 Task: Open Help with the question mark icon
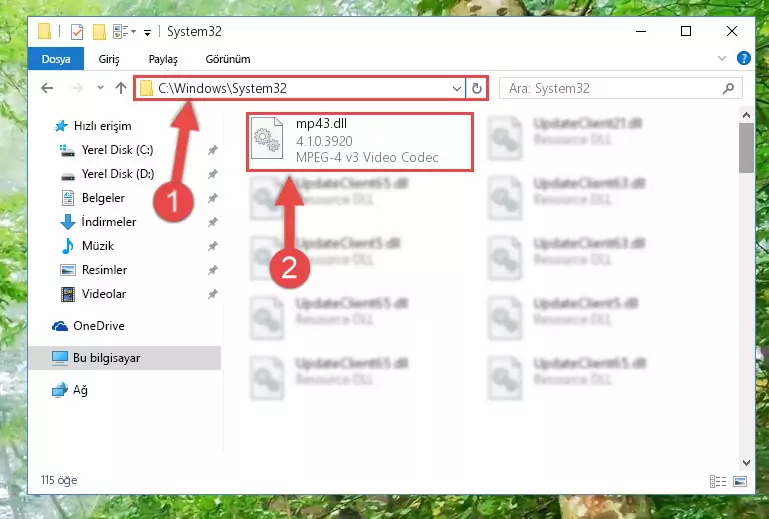tap(744, 58)
